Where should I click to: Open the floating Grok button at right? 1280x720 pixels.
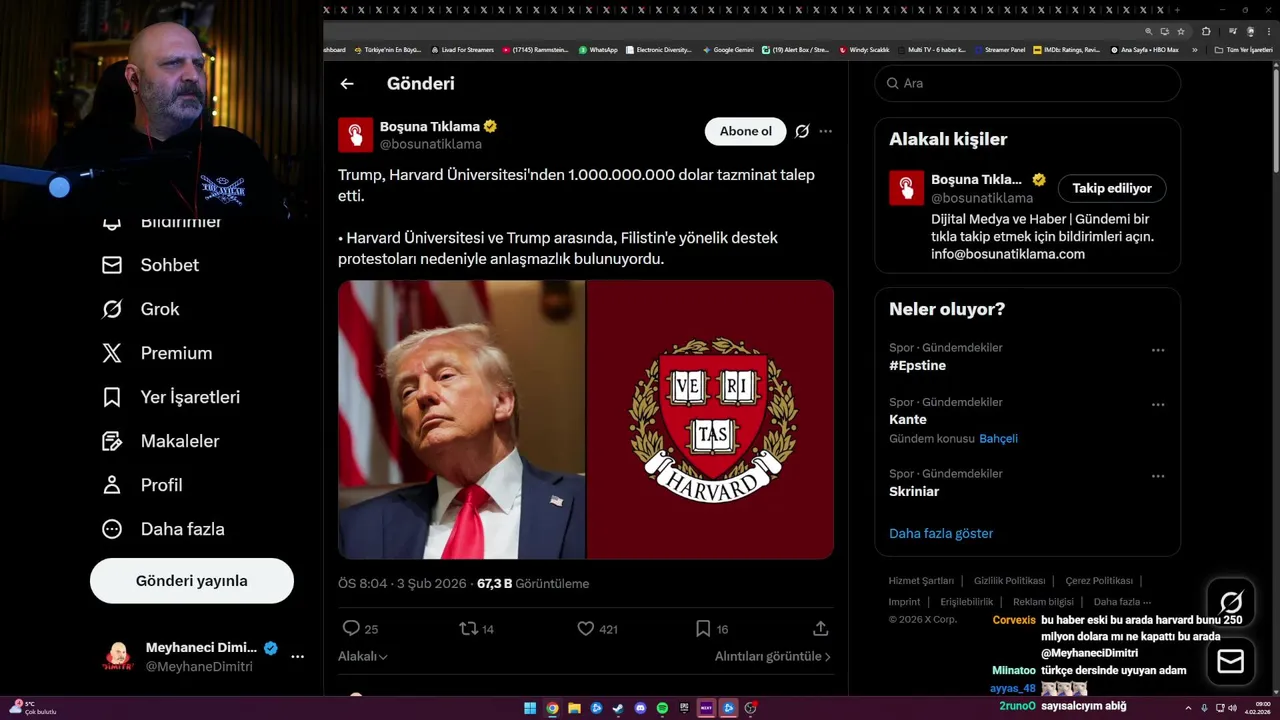1231,602
